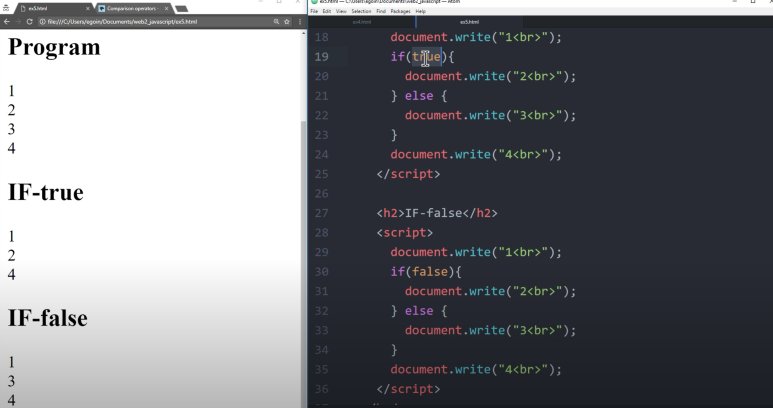Switch to the ex5.html browser tab
Viewport: 773px width, 408px height.
(x=54, y=8)
